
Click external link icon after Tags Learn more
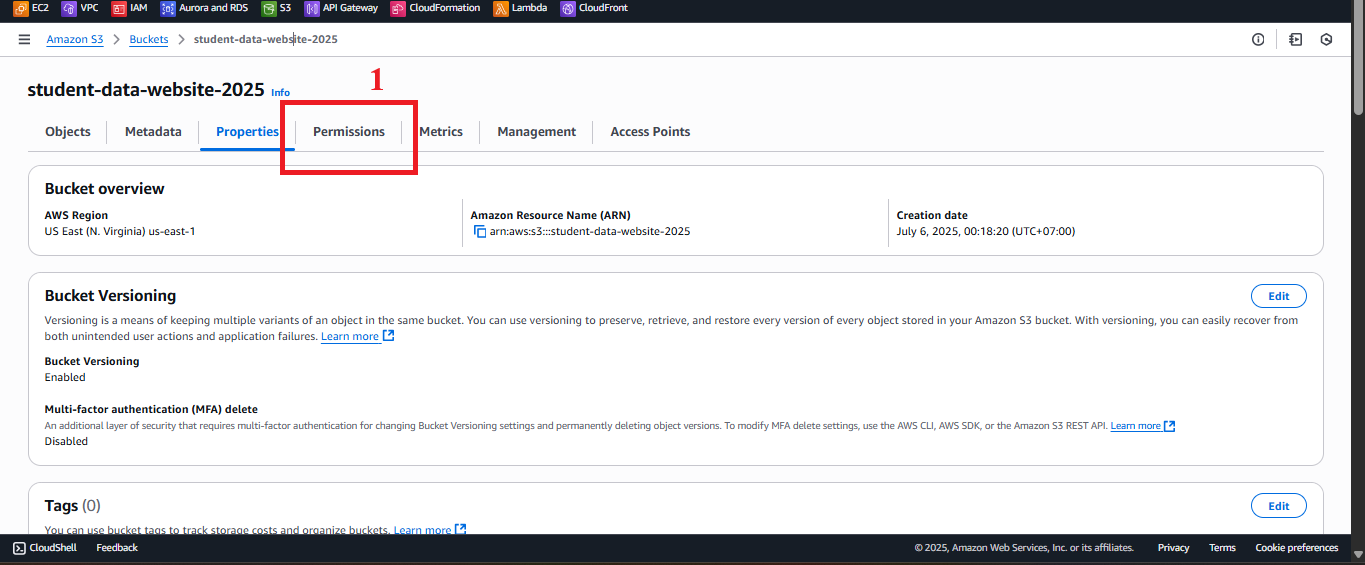pyautogui.click(x=461, y=529)
